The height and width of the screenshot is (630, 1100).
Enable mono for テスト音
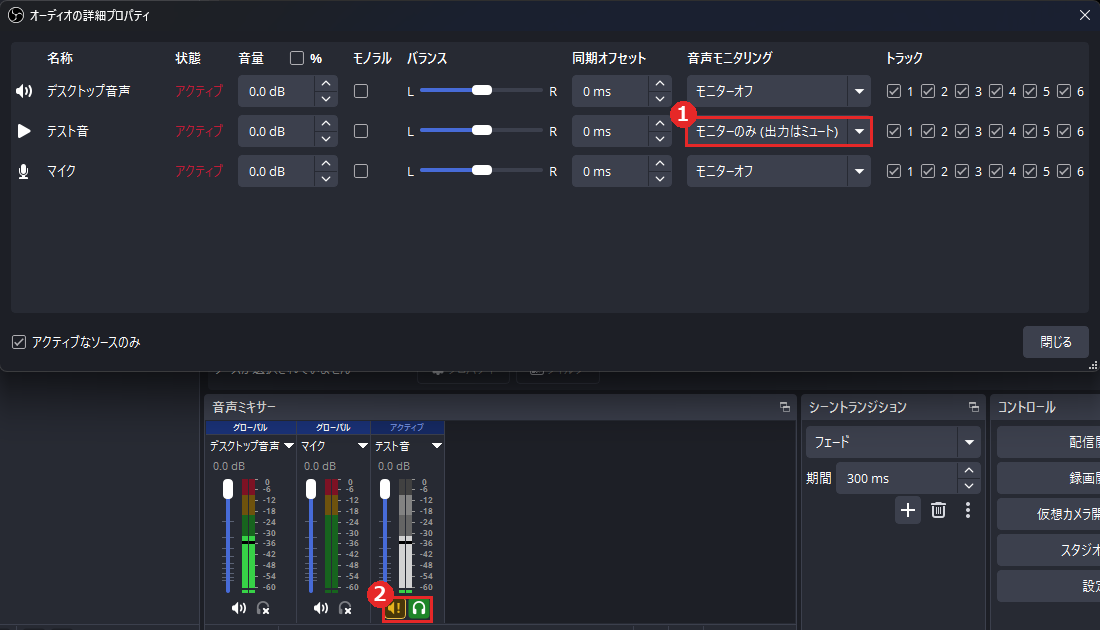click(361, 131)
